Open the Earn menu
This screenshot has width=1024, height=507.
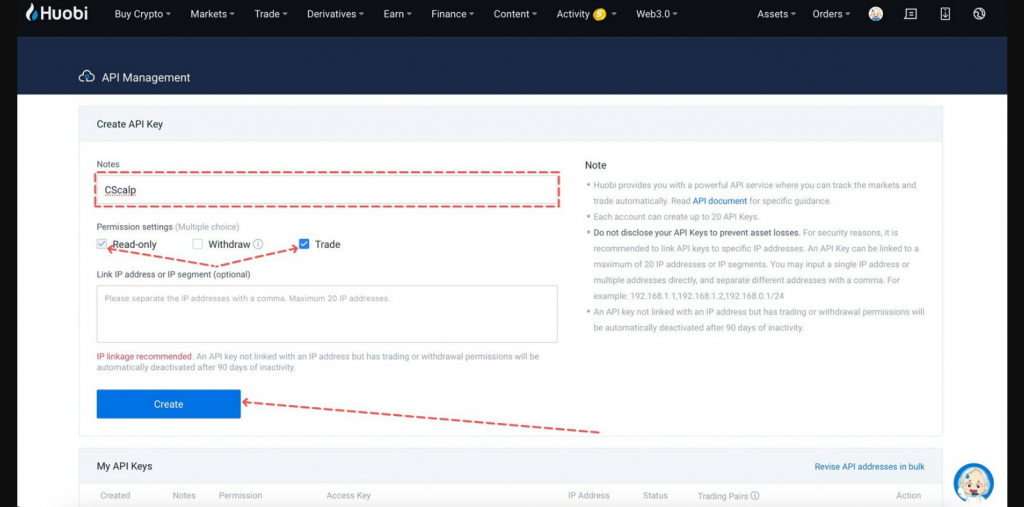click(x=398, y=14)
